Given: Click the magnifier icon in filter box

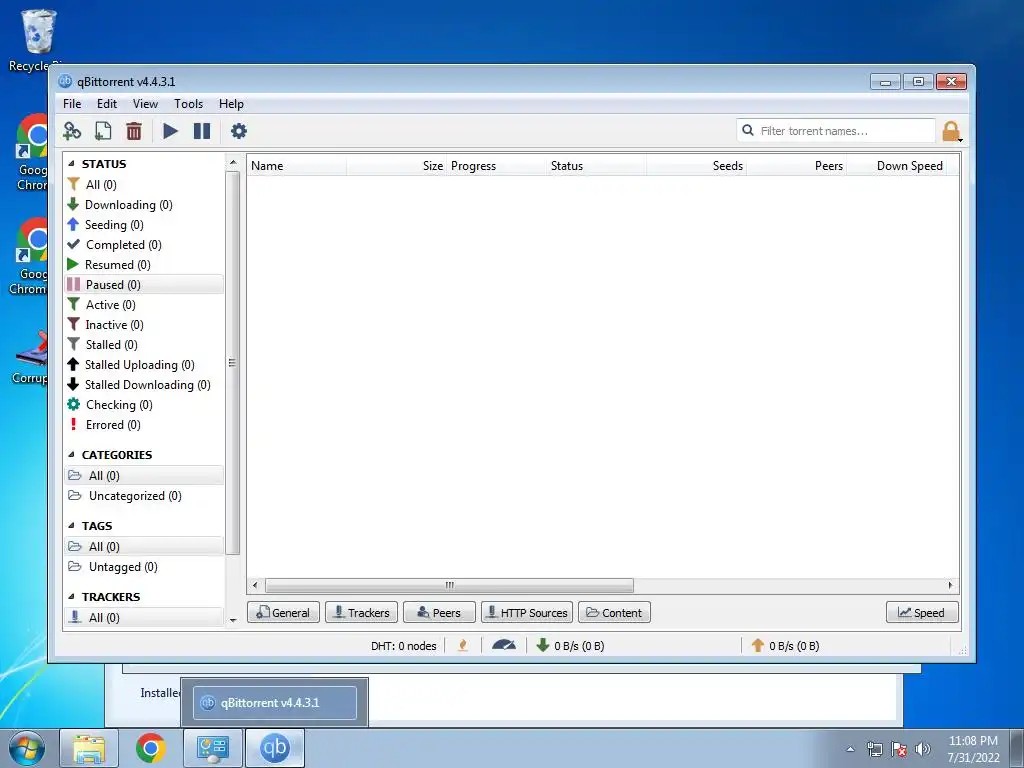Looking at the screenshot, I should [748, 131].
